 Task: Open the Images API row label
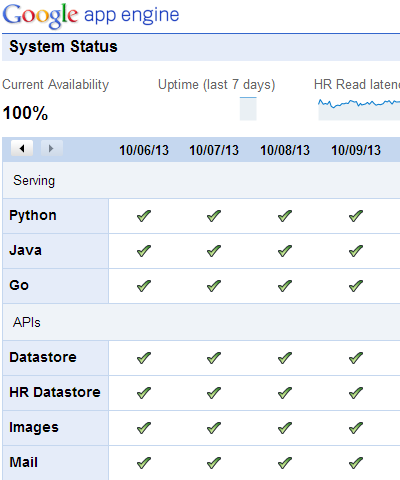34,428
